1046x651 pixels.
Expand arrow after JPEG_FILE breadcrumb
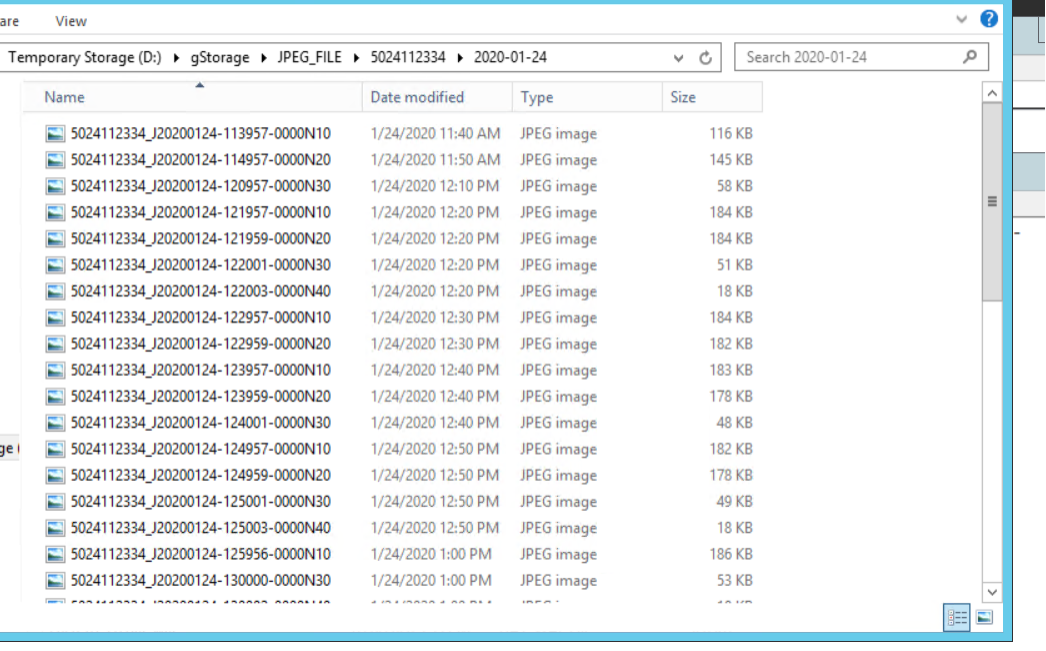coord(356,58)
